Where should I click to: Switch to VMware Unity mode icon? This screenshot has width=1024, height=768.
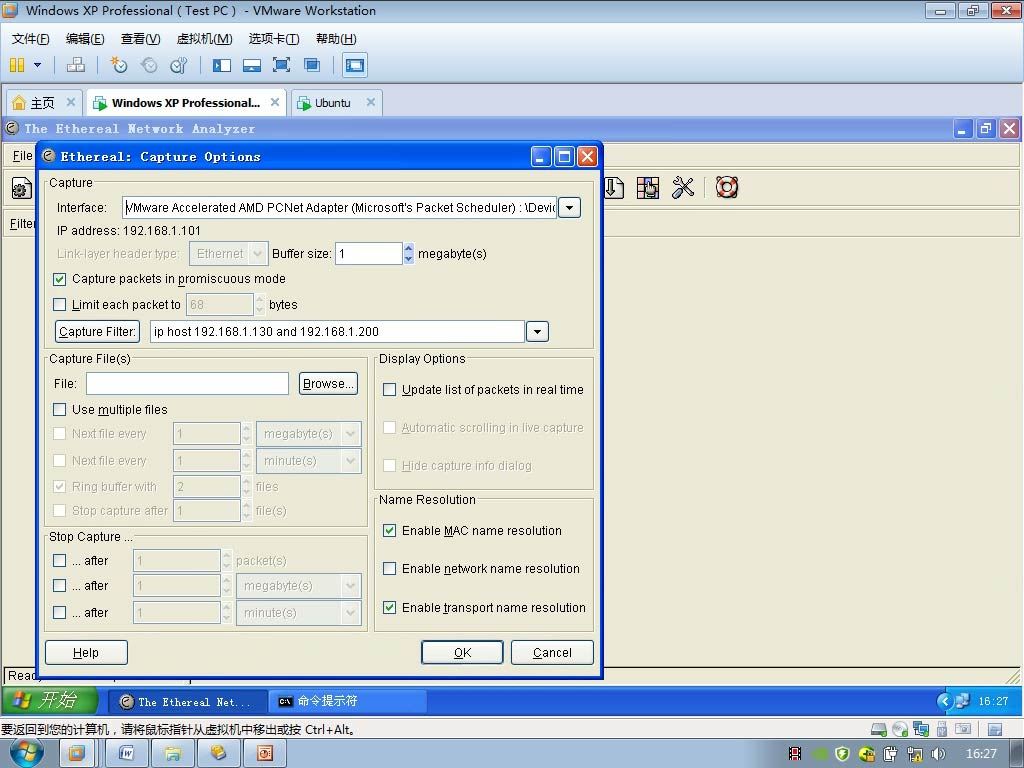312,65
